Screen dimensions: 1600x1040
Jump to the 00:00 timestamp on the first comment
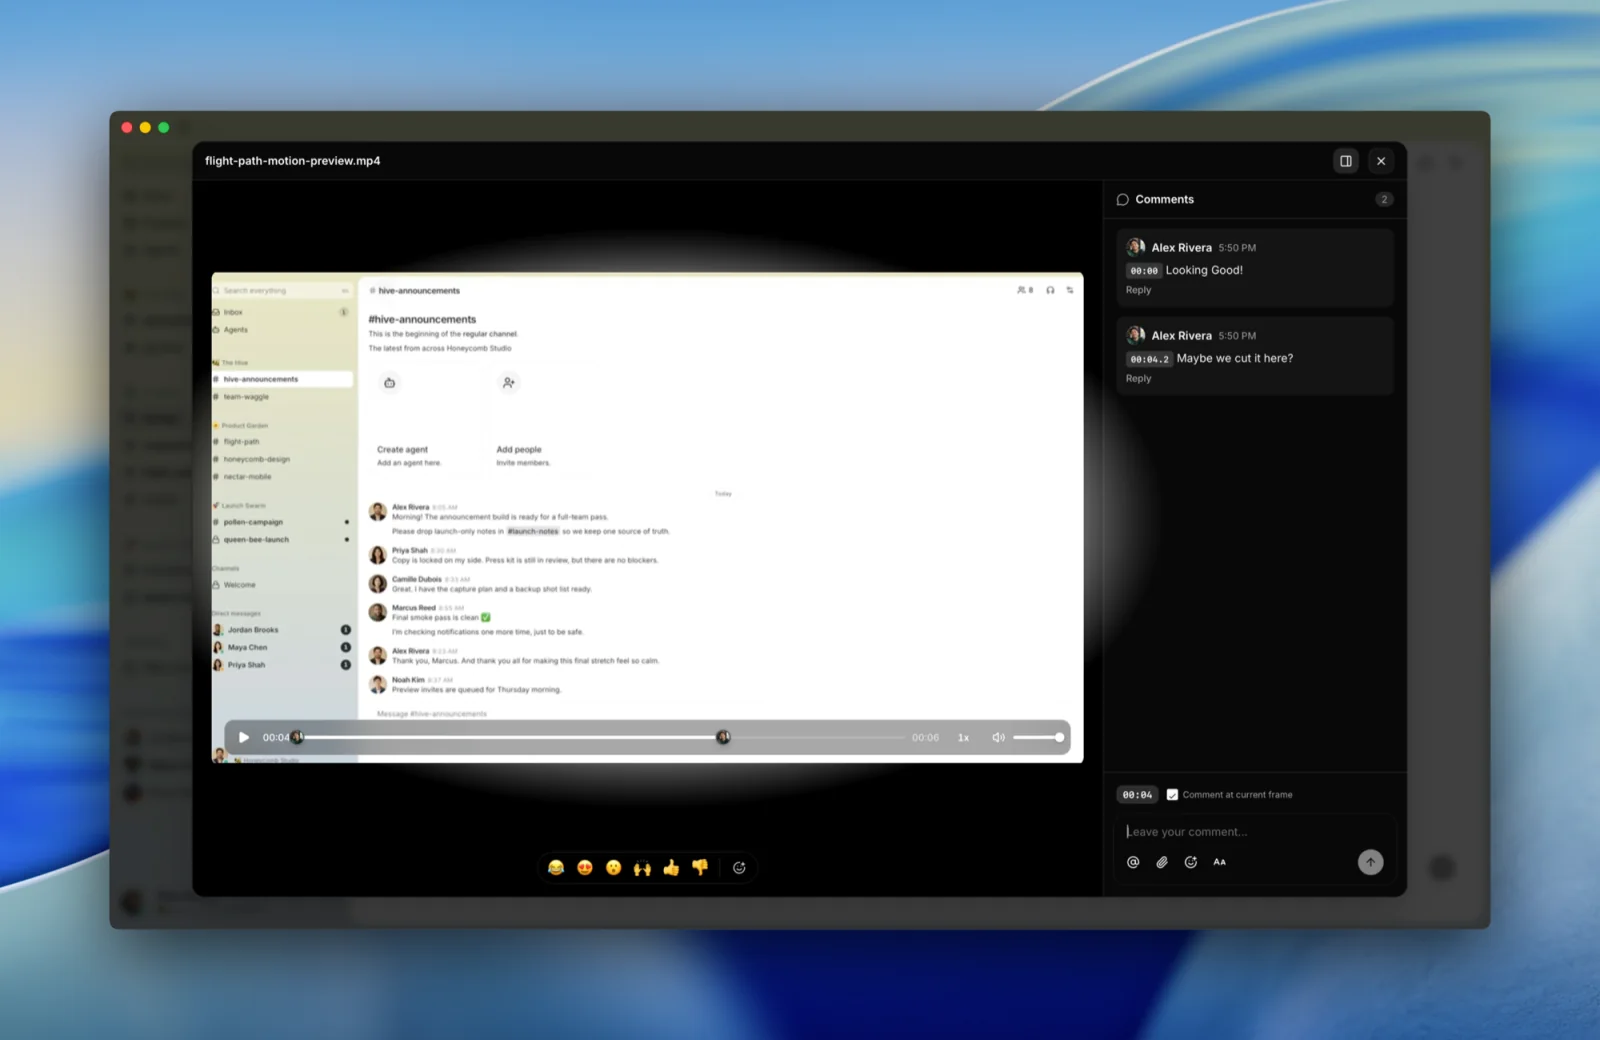click(1144, 271)
